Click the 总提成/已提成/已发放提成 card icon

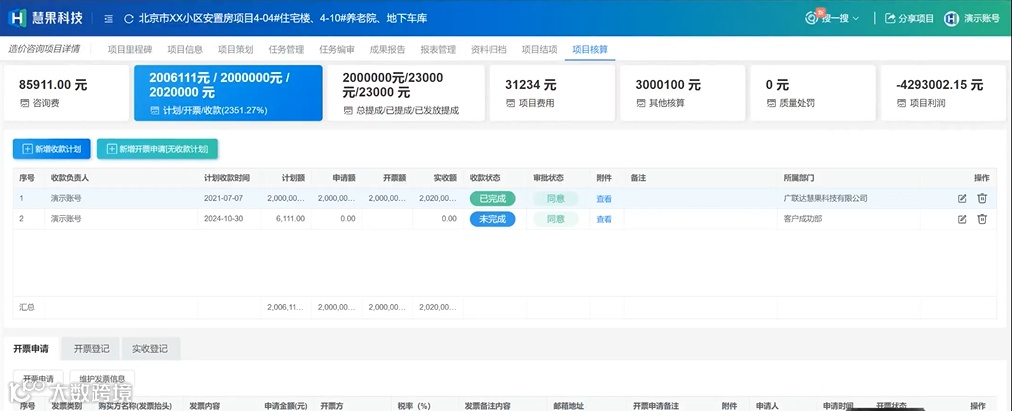349,110
